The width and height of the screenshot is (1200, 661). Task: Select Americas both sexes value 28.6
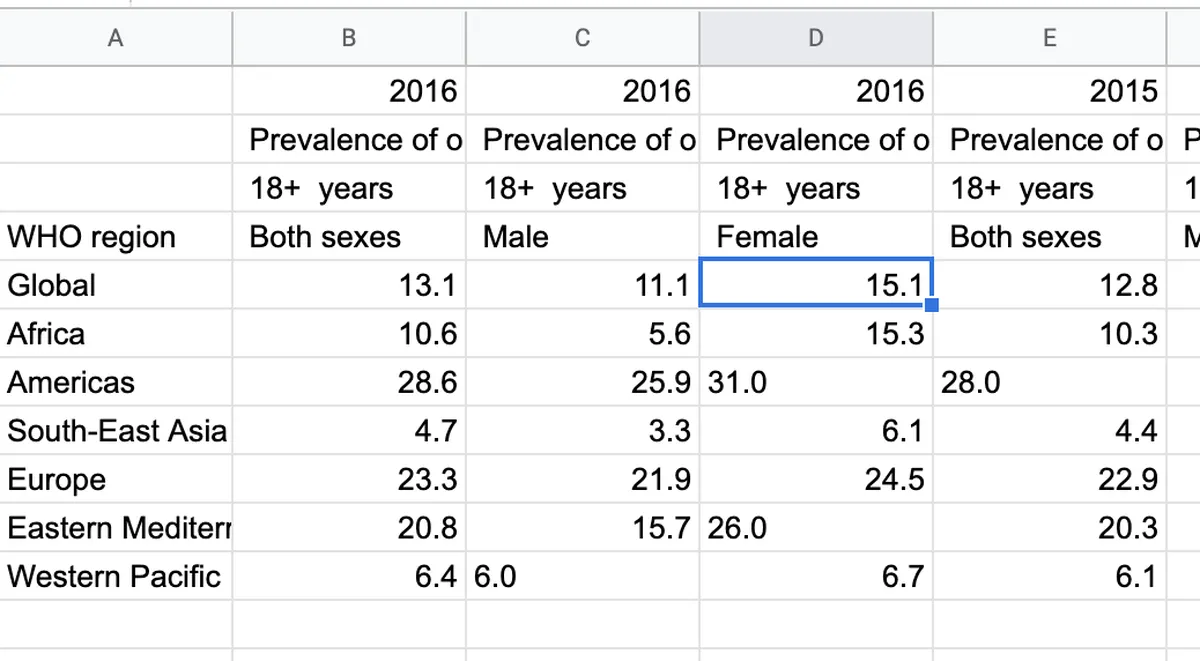pyautogui.click(x=348, y=382)
